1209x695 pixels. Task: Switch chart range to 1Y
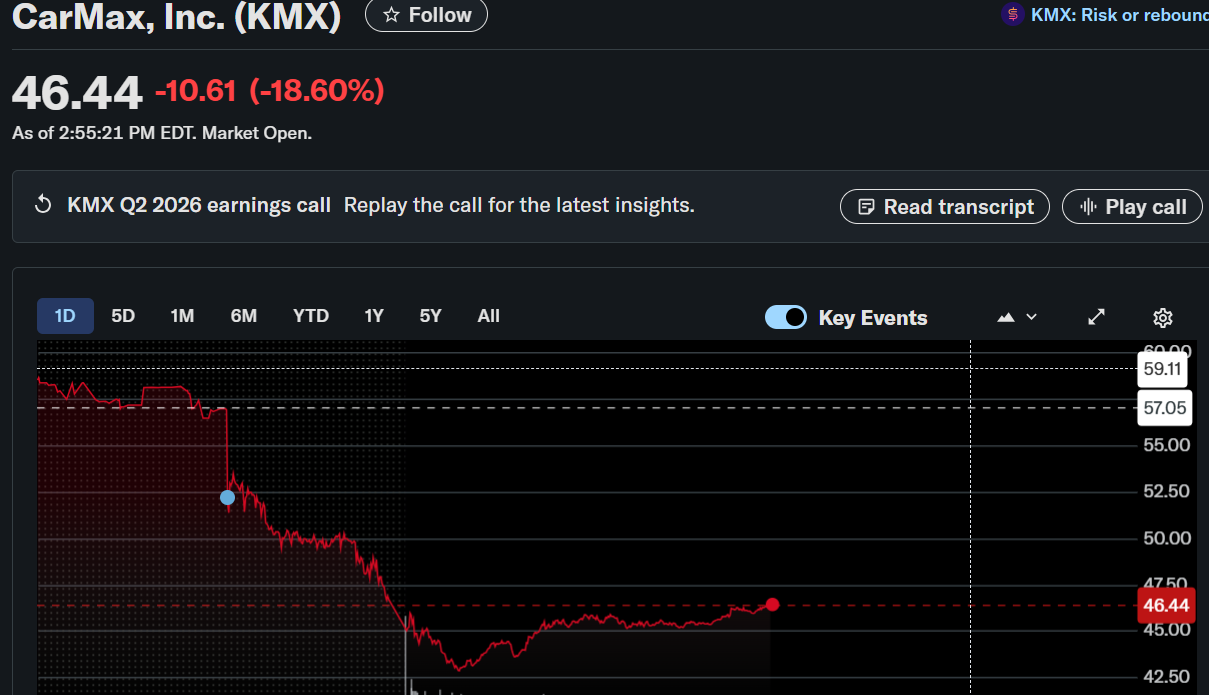[x=374, y=316]
